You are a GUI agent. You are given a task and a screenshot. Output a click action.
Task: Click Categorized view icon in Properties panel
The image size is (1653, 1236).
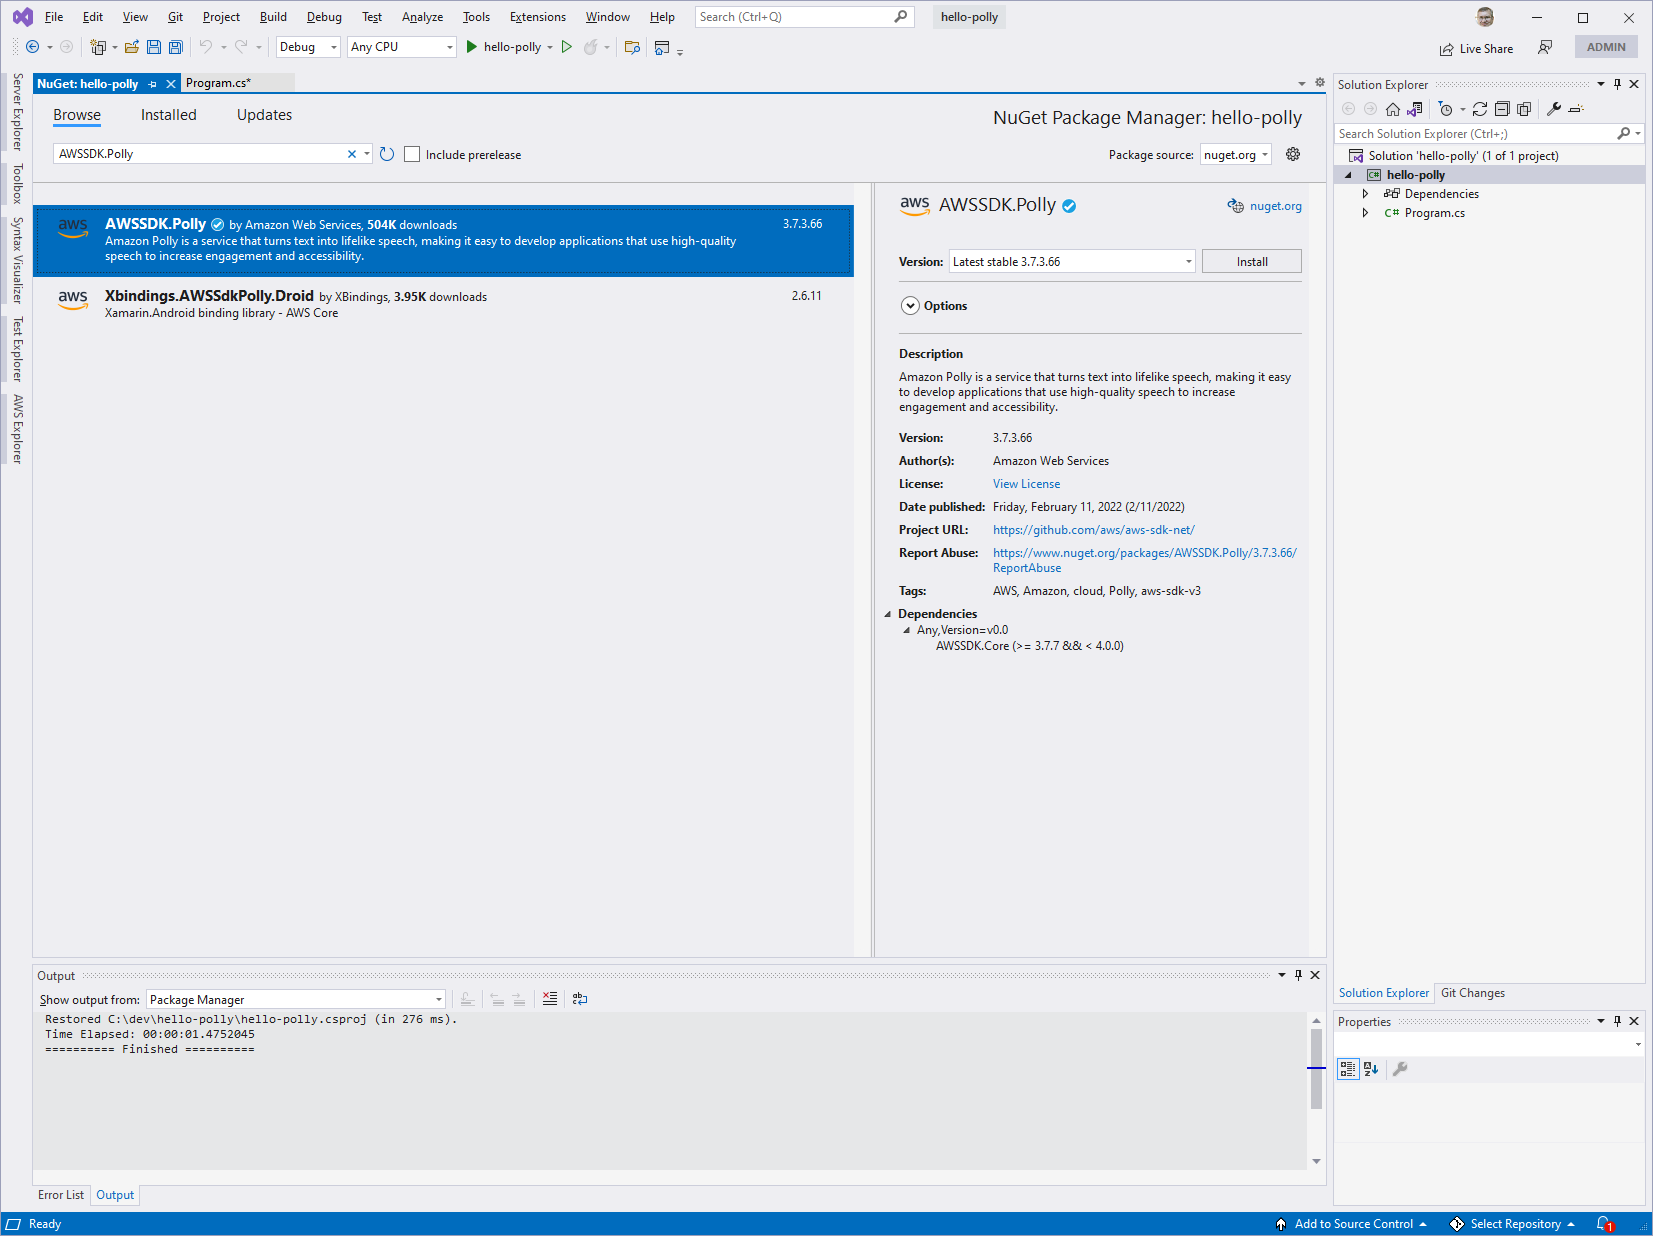[x=1348, y=1069]
